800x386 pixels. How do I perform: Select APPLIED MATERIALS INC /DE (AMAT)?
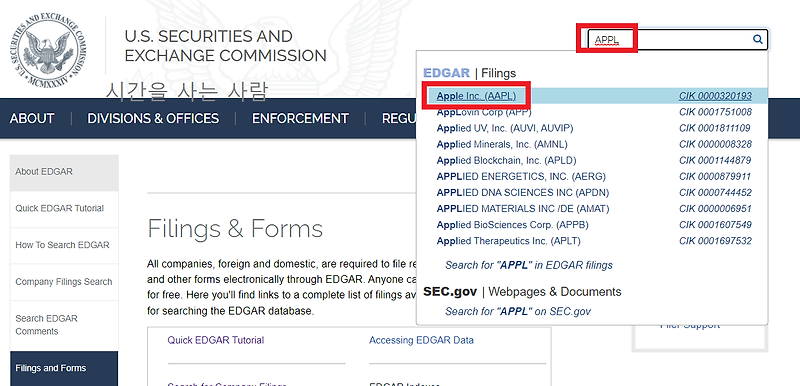tap(522, 209)
